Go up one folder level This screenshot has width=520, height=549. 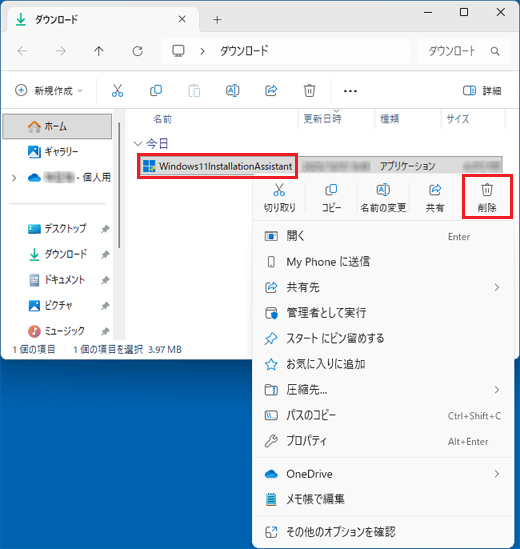(99, 51)
